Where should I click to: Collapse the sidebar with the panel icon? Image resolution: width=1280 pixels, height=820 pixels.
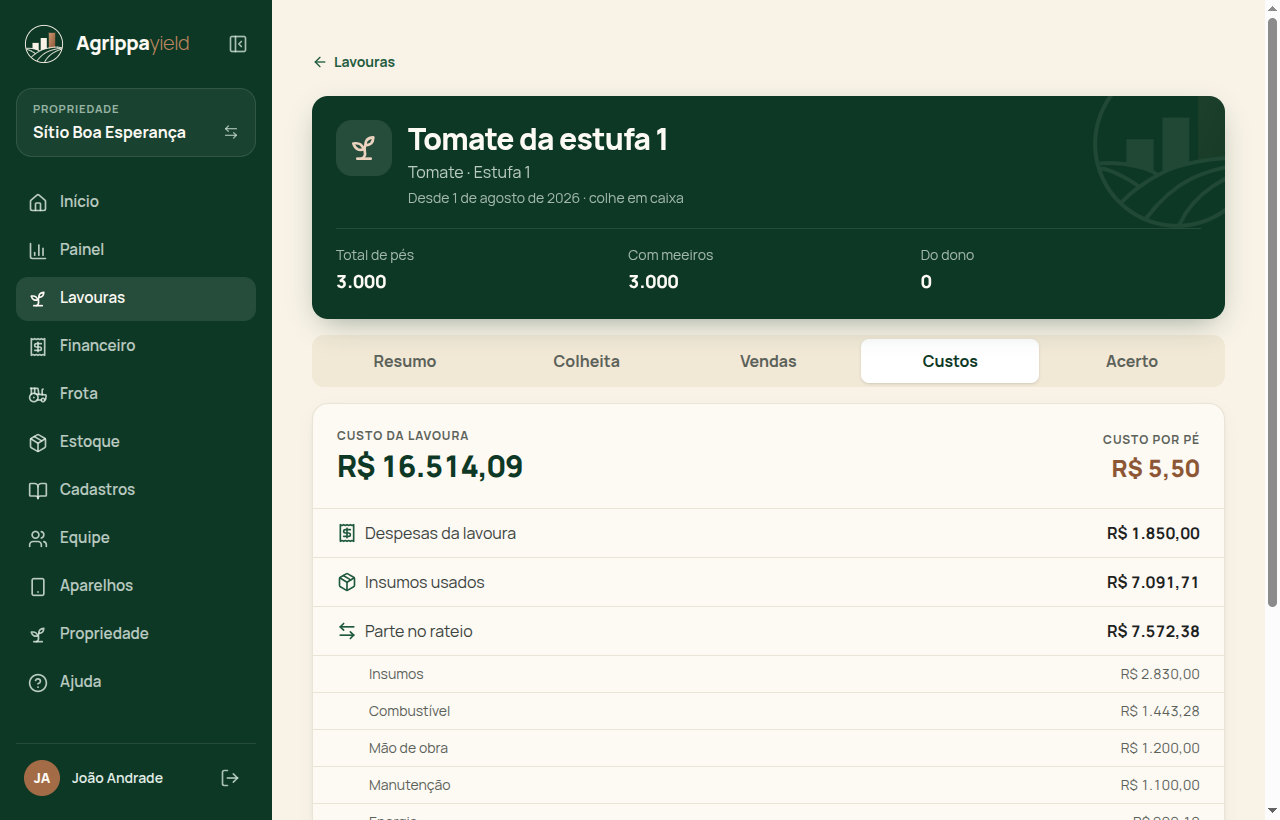238,44
